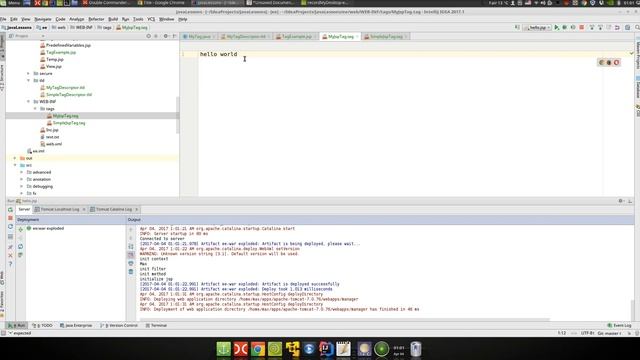Viewport: 640px width, 360px height.
Task: Click the Rerun icon in the Run panel
Action: (10, 210)
